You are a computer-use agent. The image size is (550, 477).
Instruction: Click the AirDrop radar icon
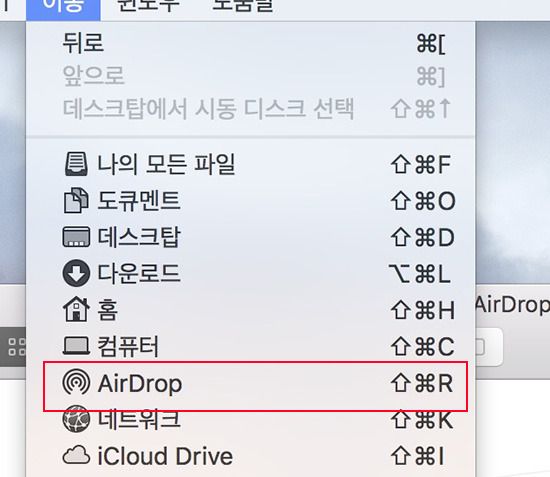pos(76,382)
